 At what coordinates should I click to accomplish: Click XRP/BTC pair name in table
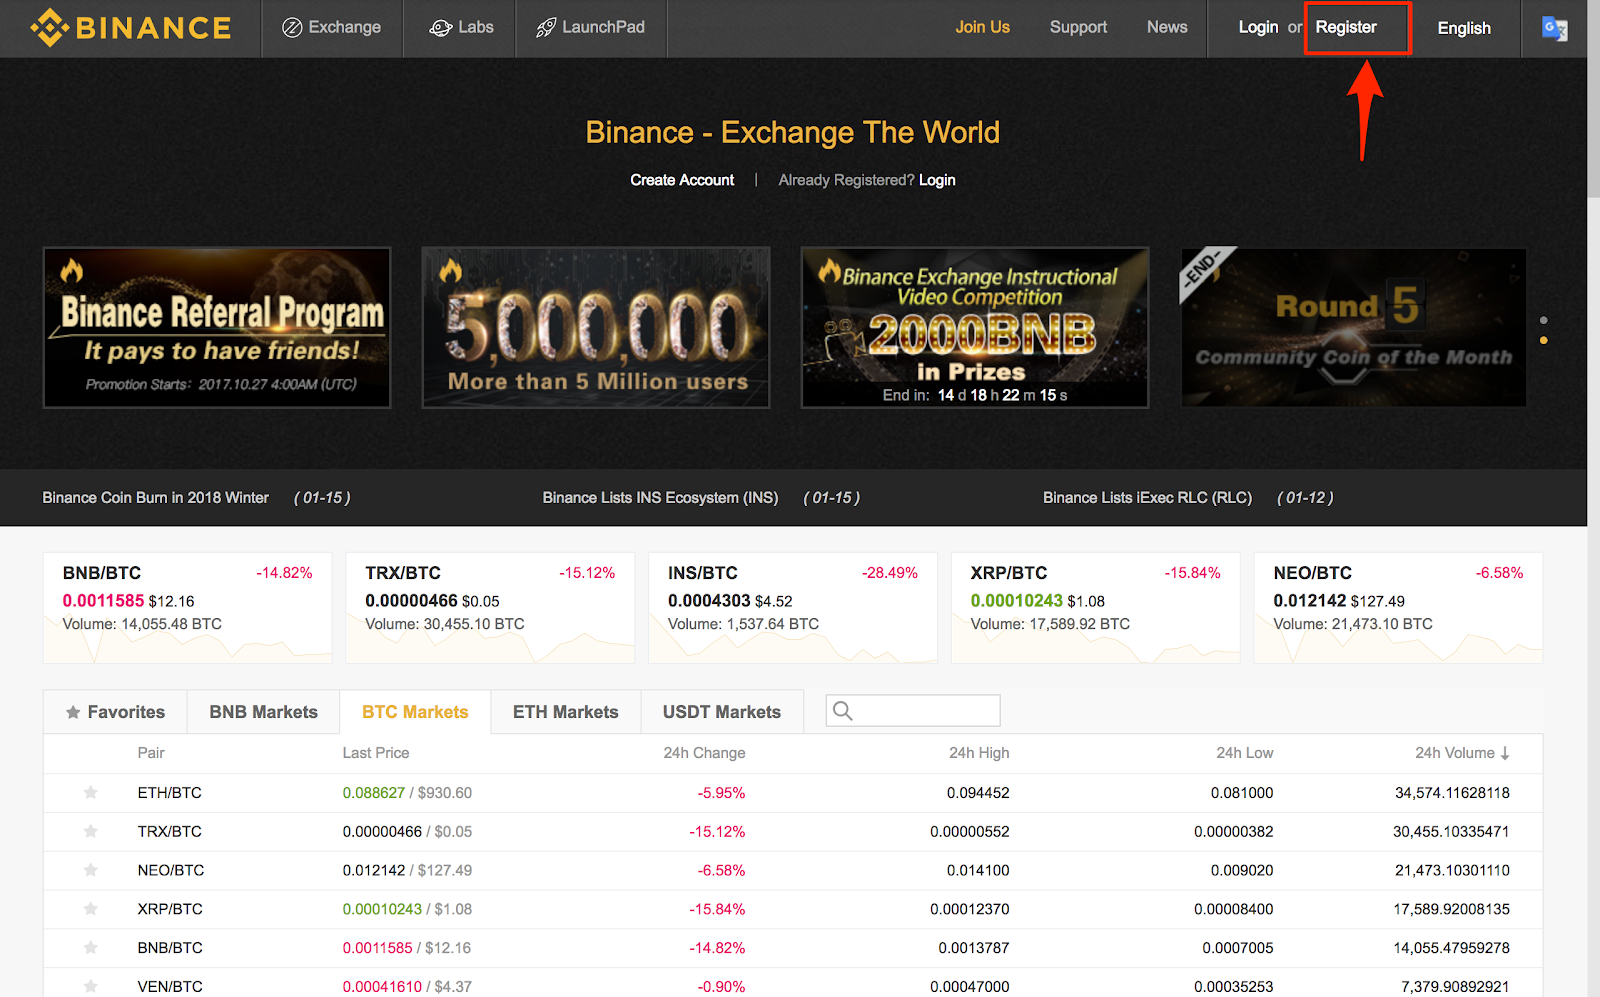170,909
